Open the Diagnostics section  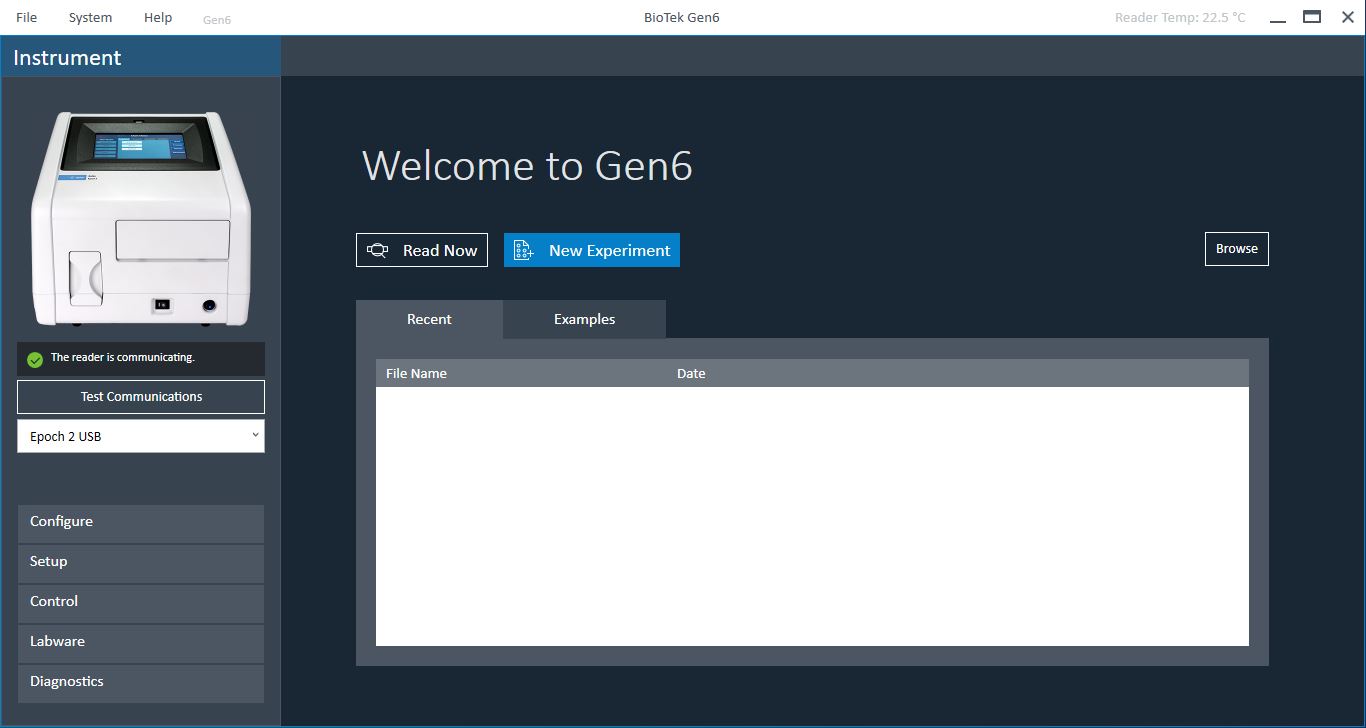(x=141, y=682)
